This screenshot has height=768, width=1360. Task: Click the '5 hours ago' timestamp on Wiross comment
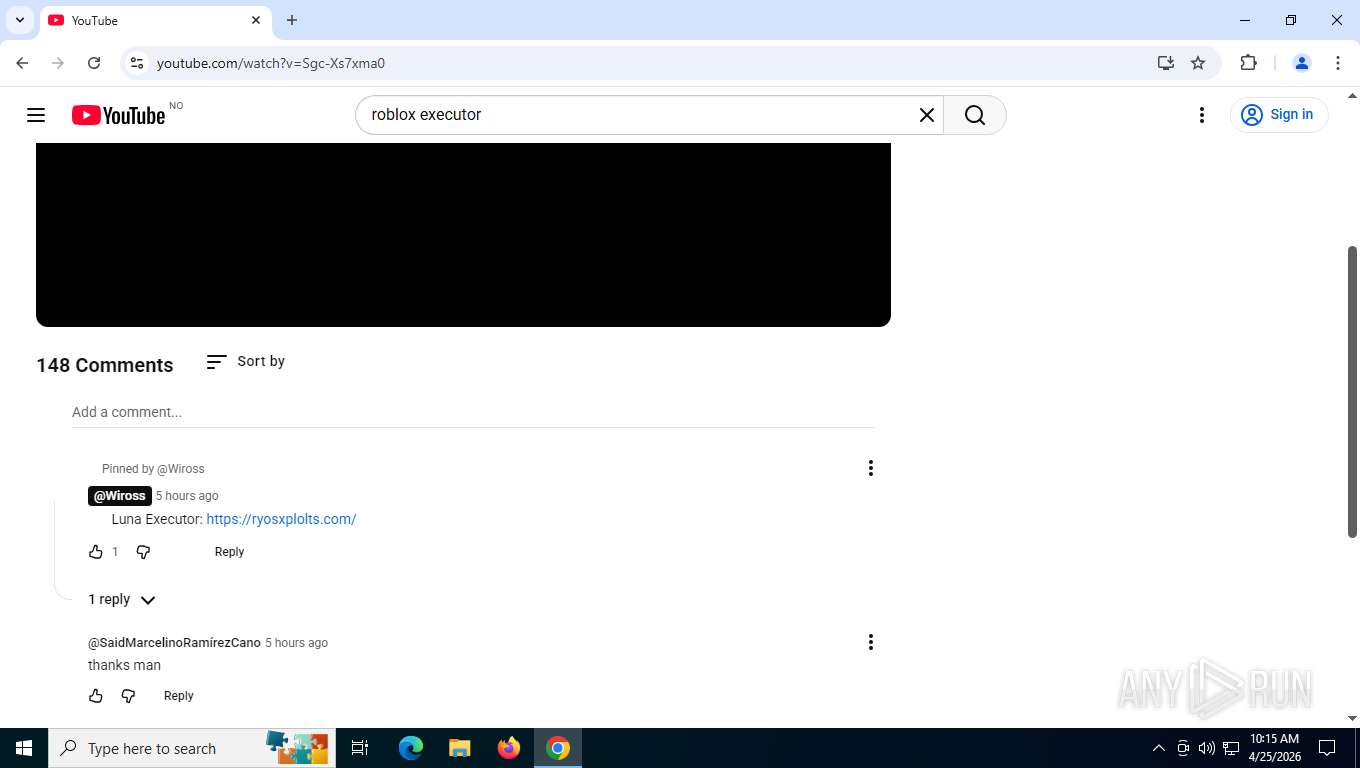[187, 496]
